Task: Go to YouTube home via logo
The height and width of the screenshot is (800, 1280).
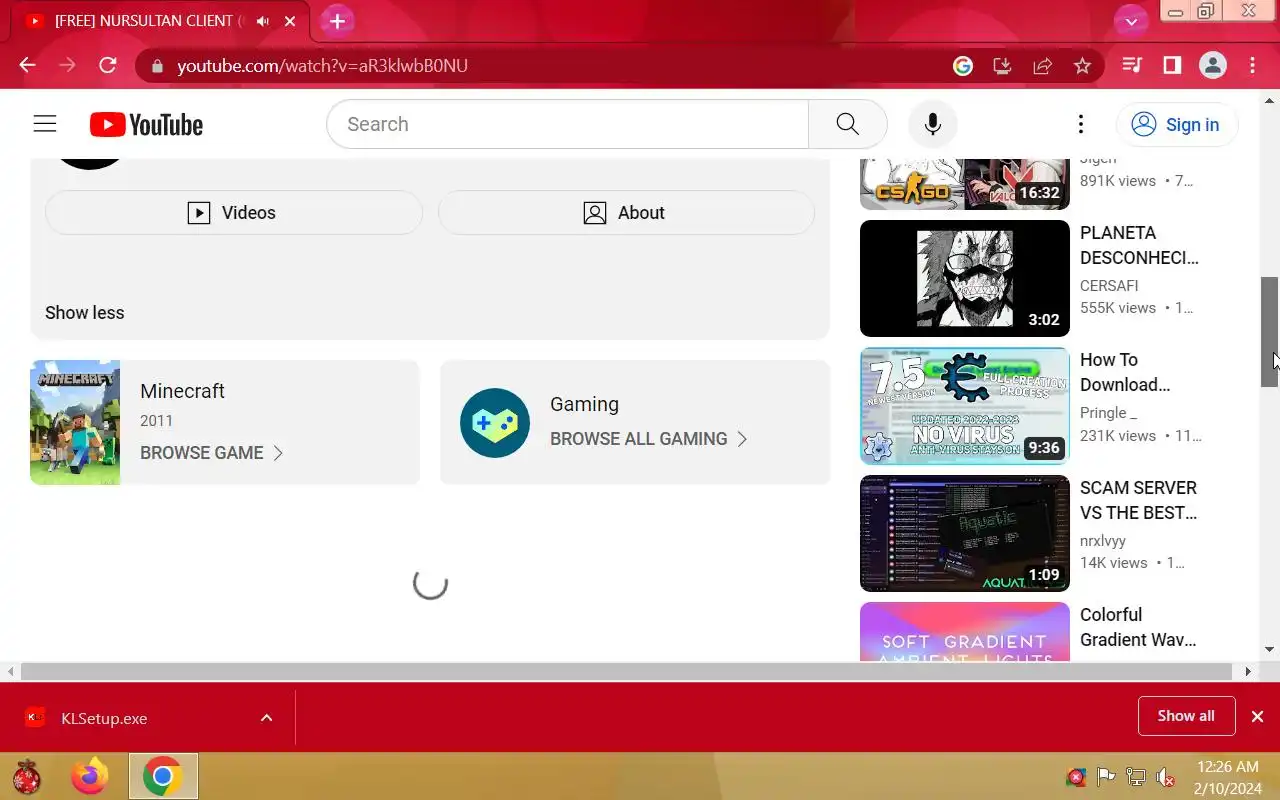Action: [146, 124]
